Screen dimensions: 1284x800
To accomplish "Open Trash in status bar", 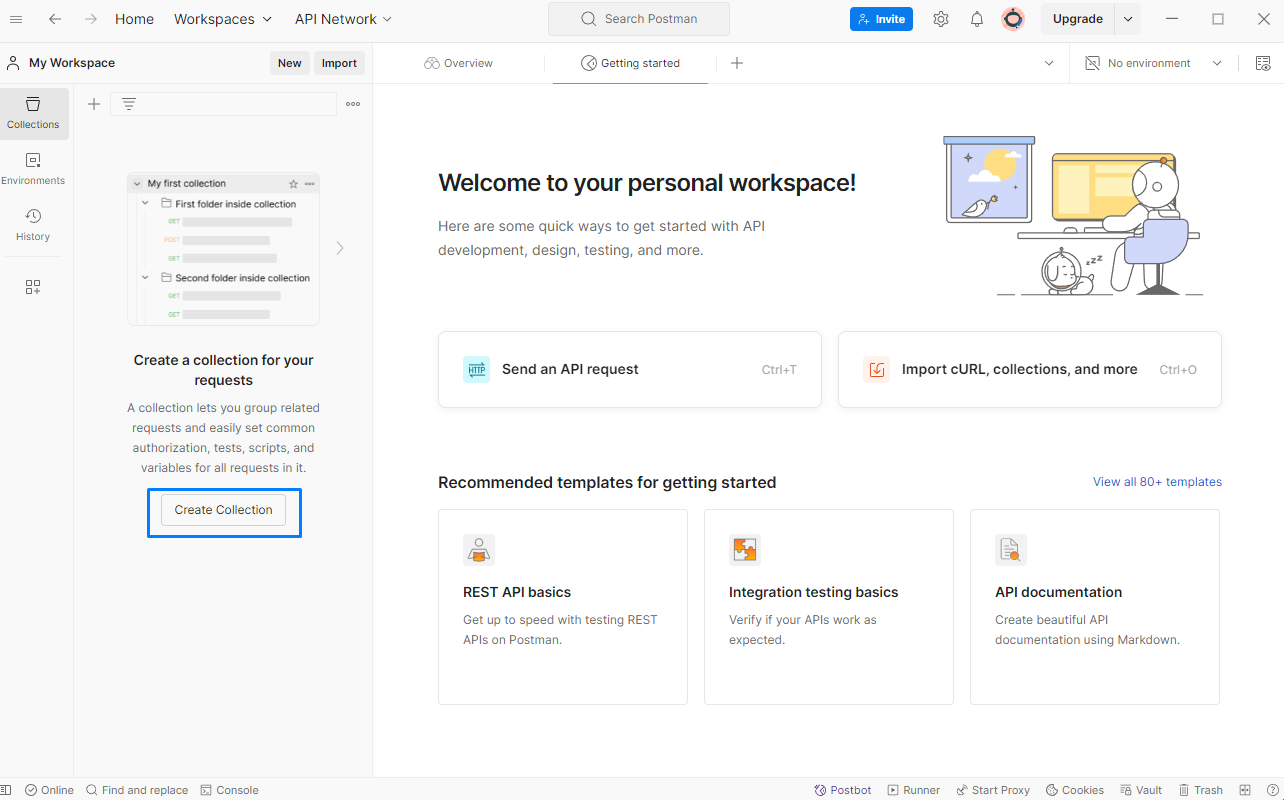I will pos(1201,790).
